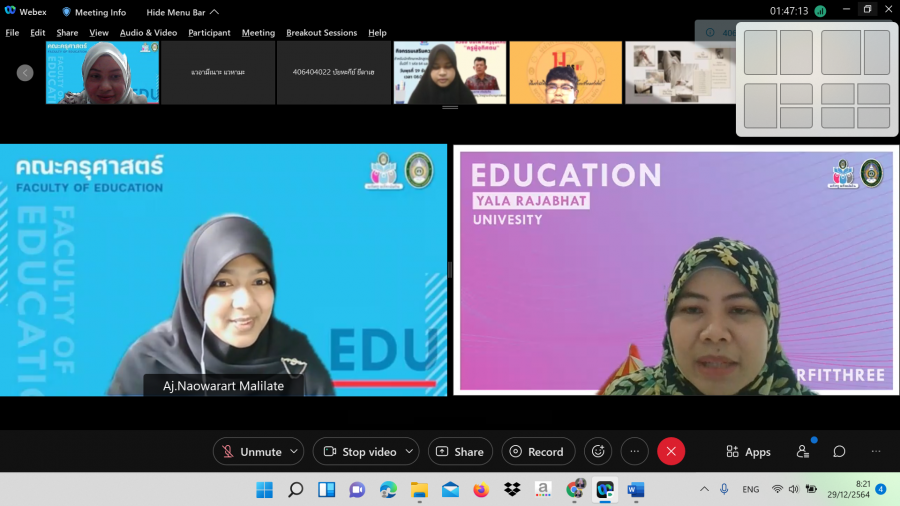Stop video camera
Image resolution: width=900 pixels, height=506 pixels.
tap(359, 452)
